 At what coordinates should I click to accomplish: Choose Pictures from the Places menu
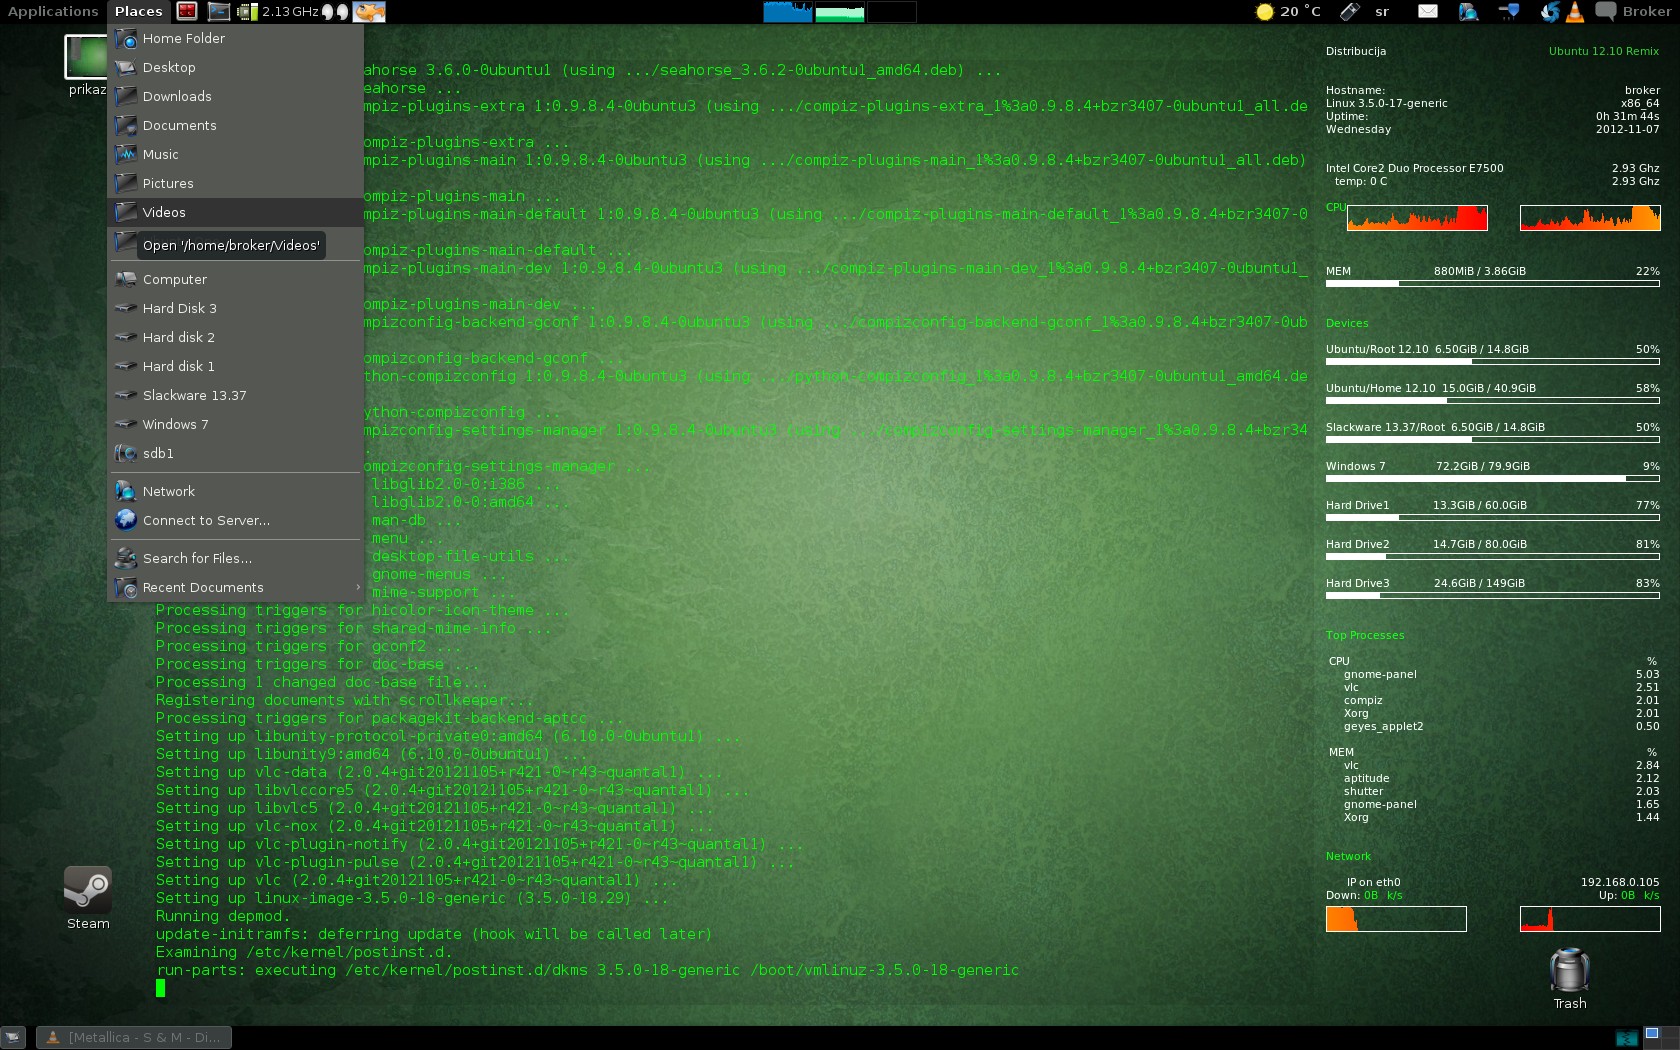[x=235, y=183]
